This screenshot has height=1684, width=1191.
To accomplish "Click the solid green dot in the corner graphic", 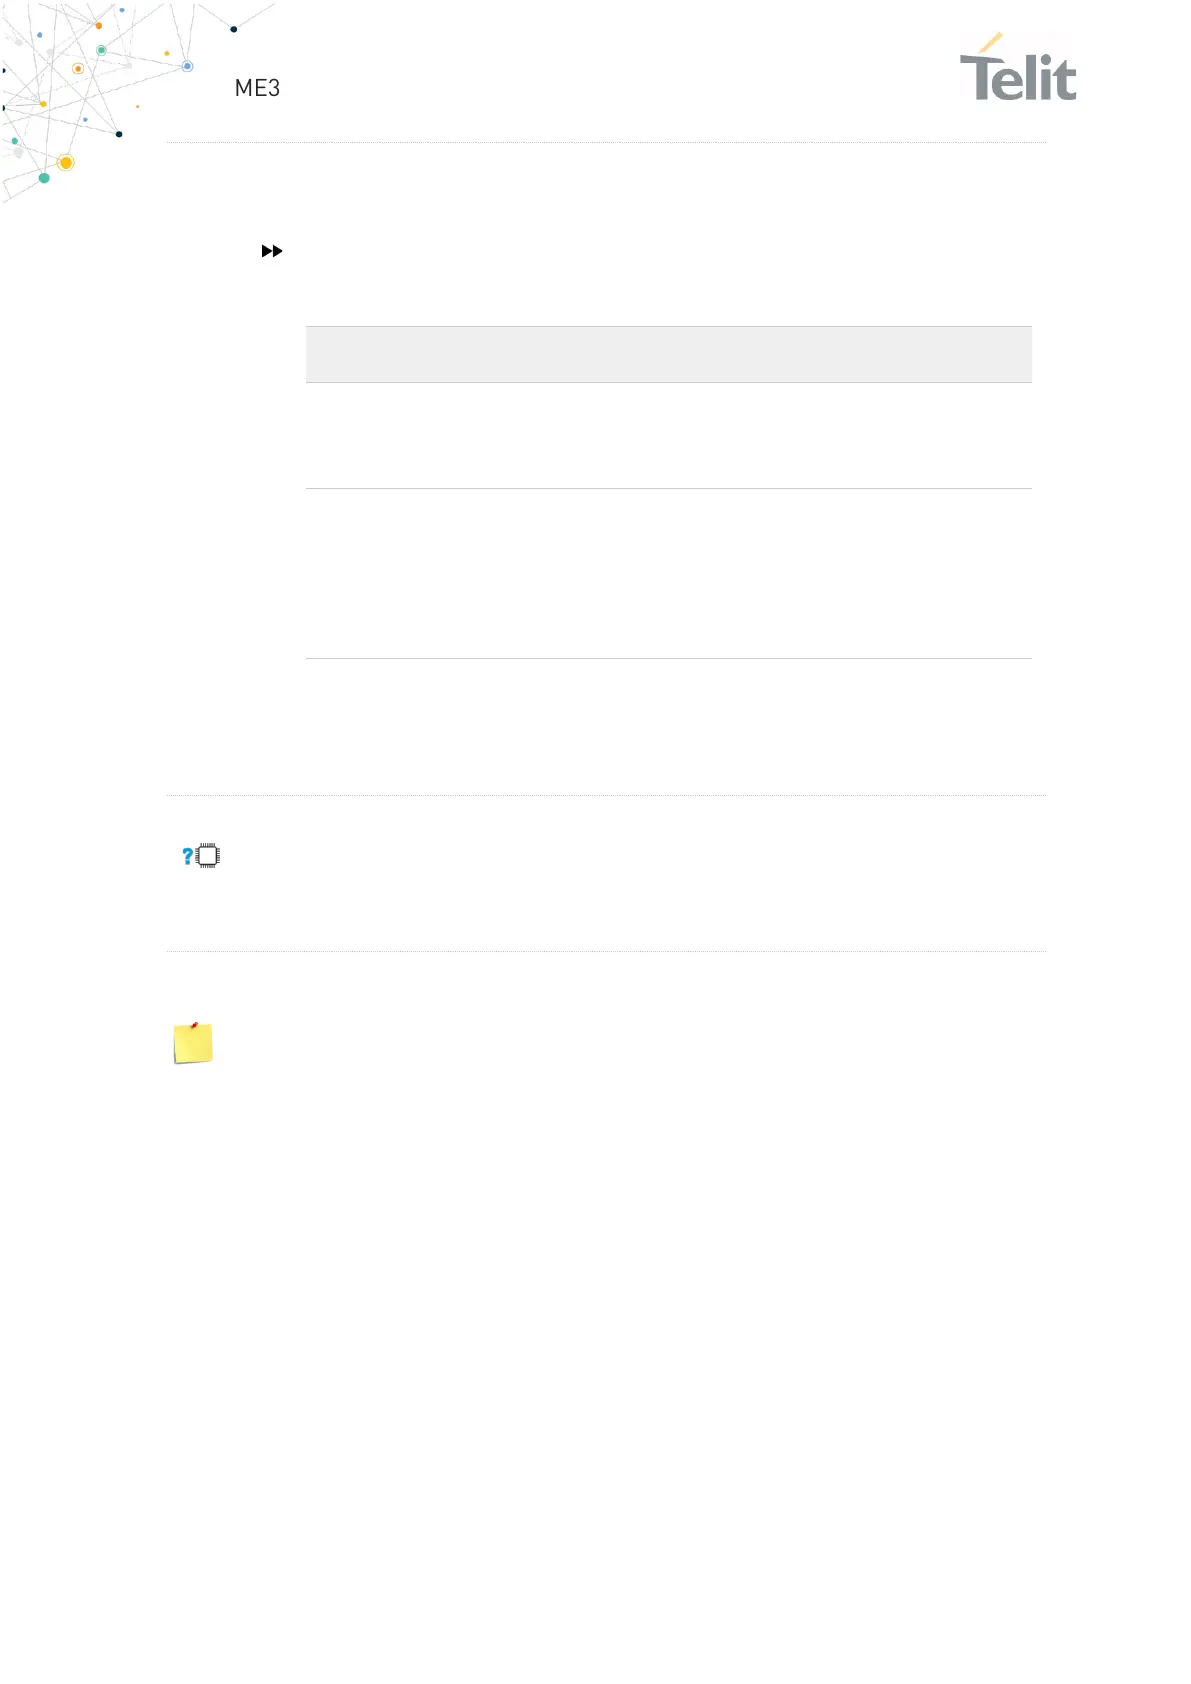I will 44,178.
